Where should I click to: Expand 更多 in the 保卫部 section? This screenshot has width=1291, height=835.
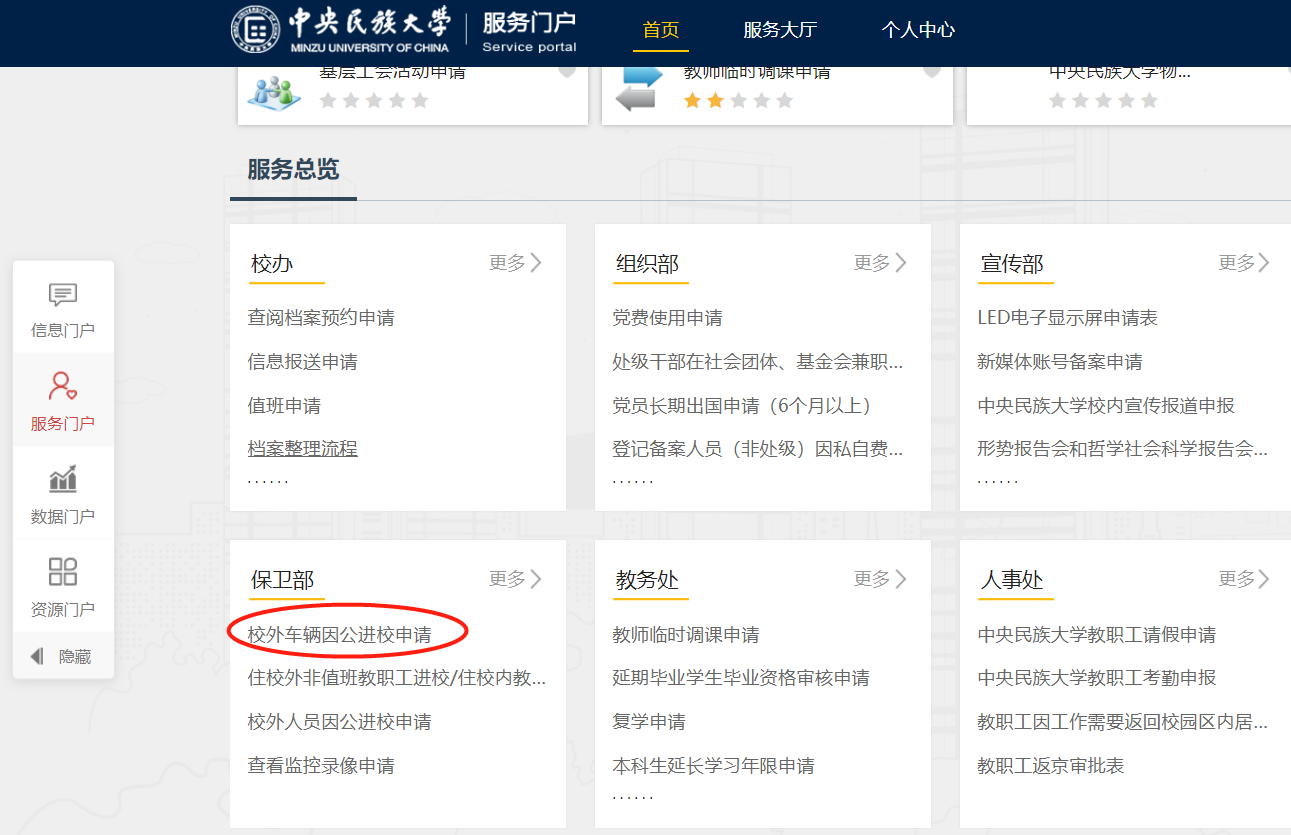(x=515, y=579)
